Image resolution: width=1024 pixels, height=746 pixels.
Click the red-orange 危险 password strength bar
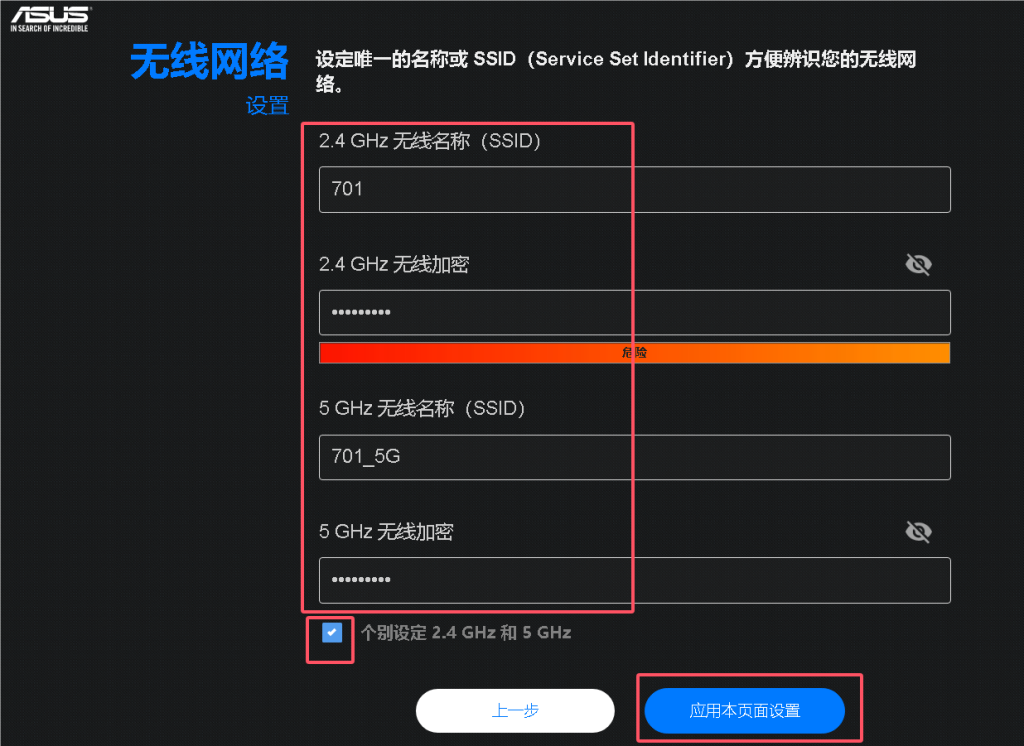pyautogui.click(x=634, y=353)
